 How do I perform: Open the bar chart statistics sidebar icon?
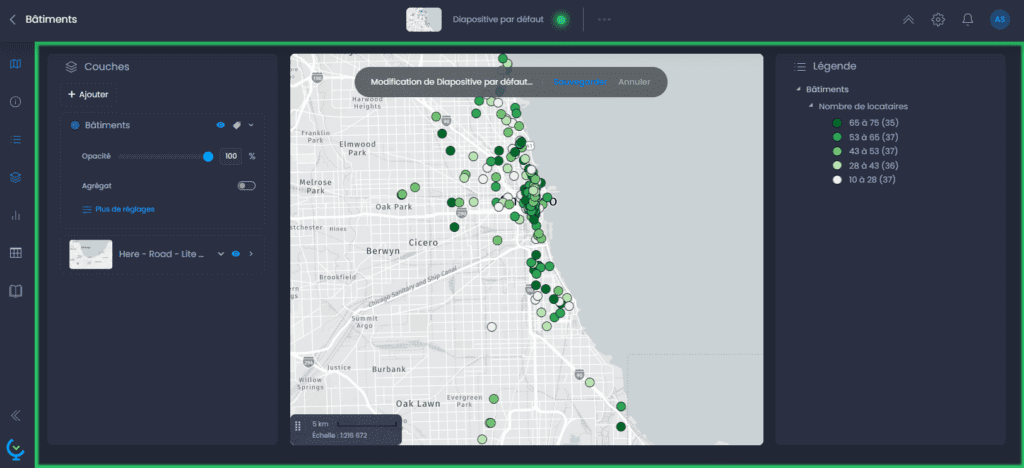coord(16,215)
